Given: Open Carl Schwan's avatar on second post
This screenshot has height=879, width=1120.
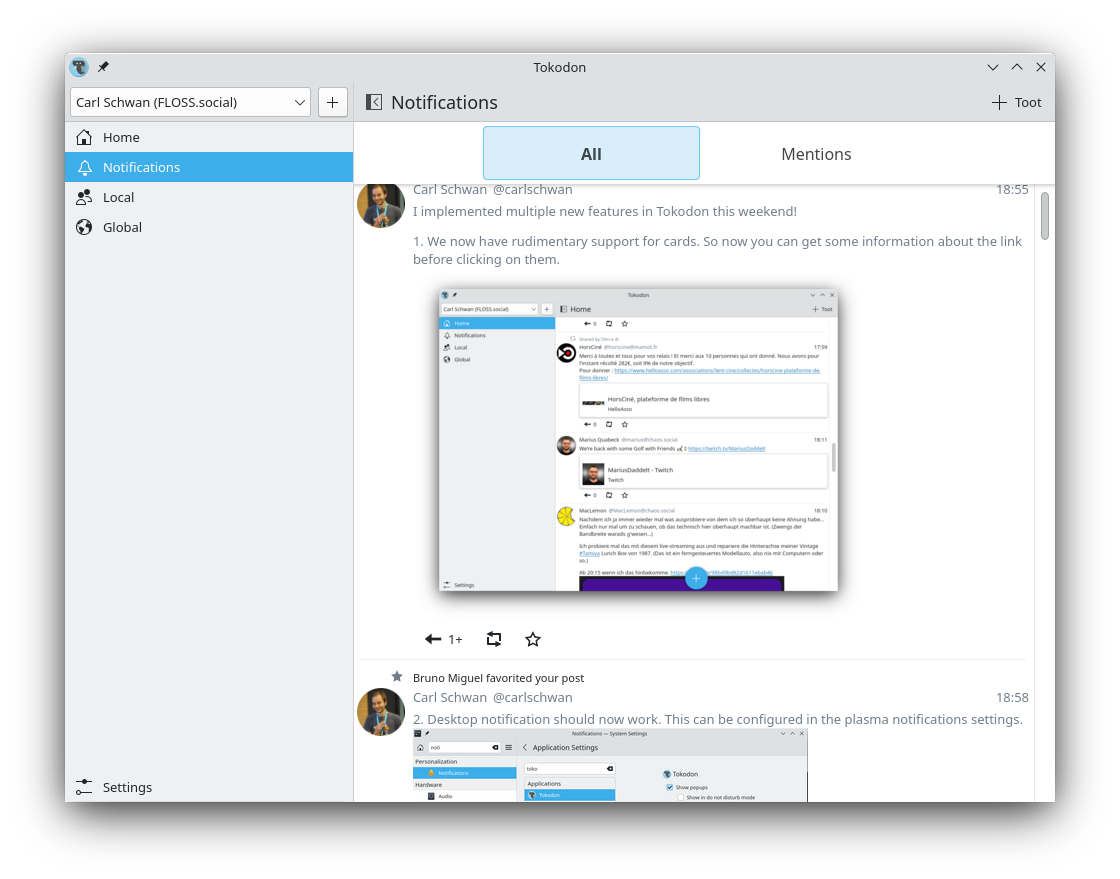Looking at the screenshot, I should coord(381,712).
